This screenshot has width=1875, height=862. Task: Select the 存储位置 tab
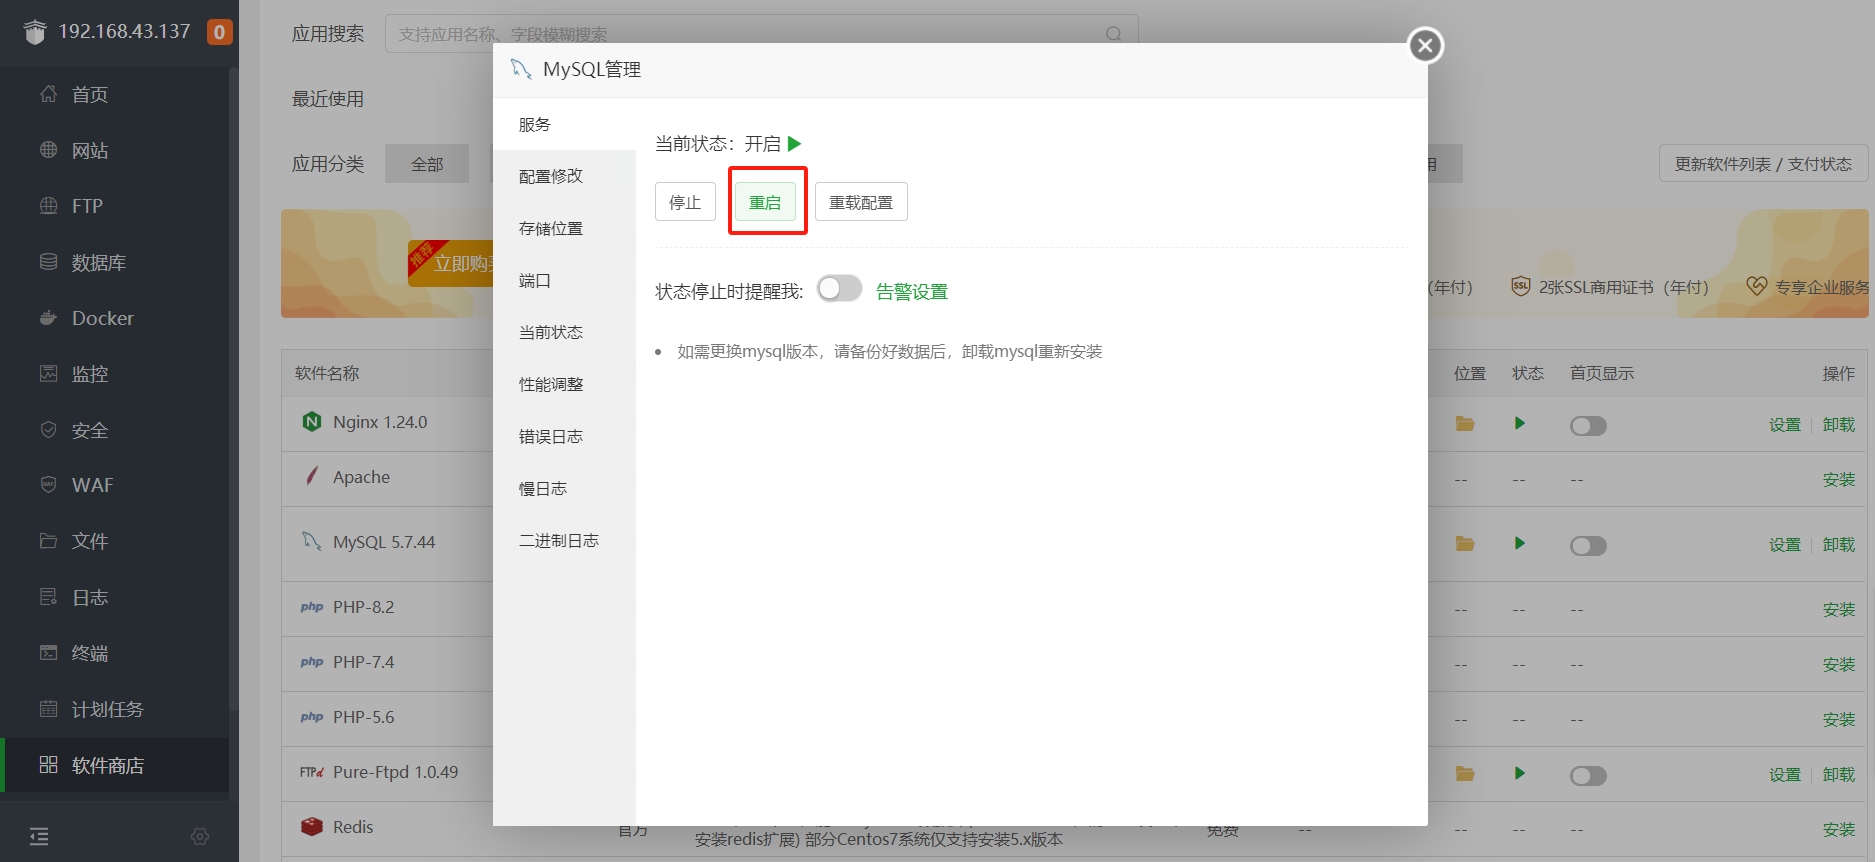coord(564,228)
